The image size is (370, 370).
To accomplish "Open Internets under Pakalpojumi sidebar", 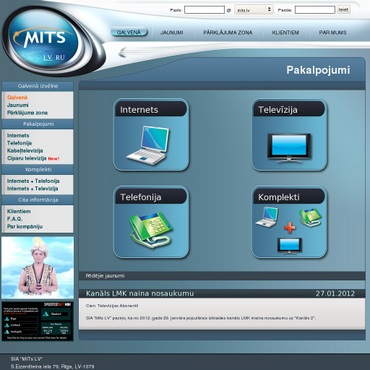I will [x=18, y=135].
